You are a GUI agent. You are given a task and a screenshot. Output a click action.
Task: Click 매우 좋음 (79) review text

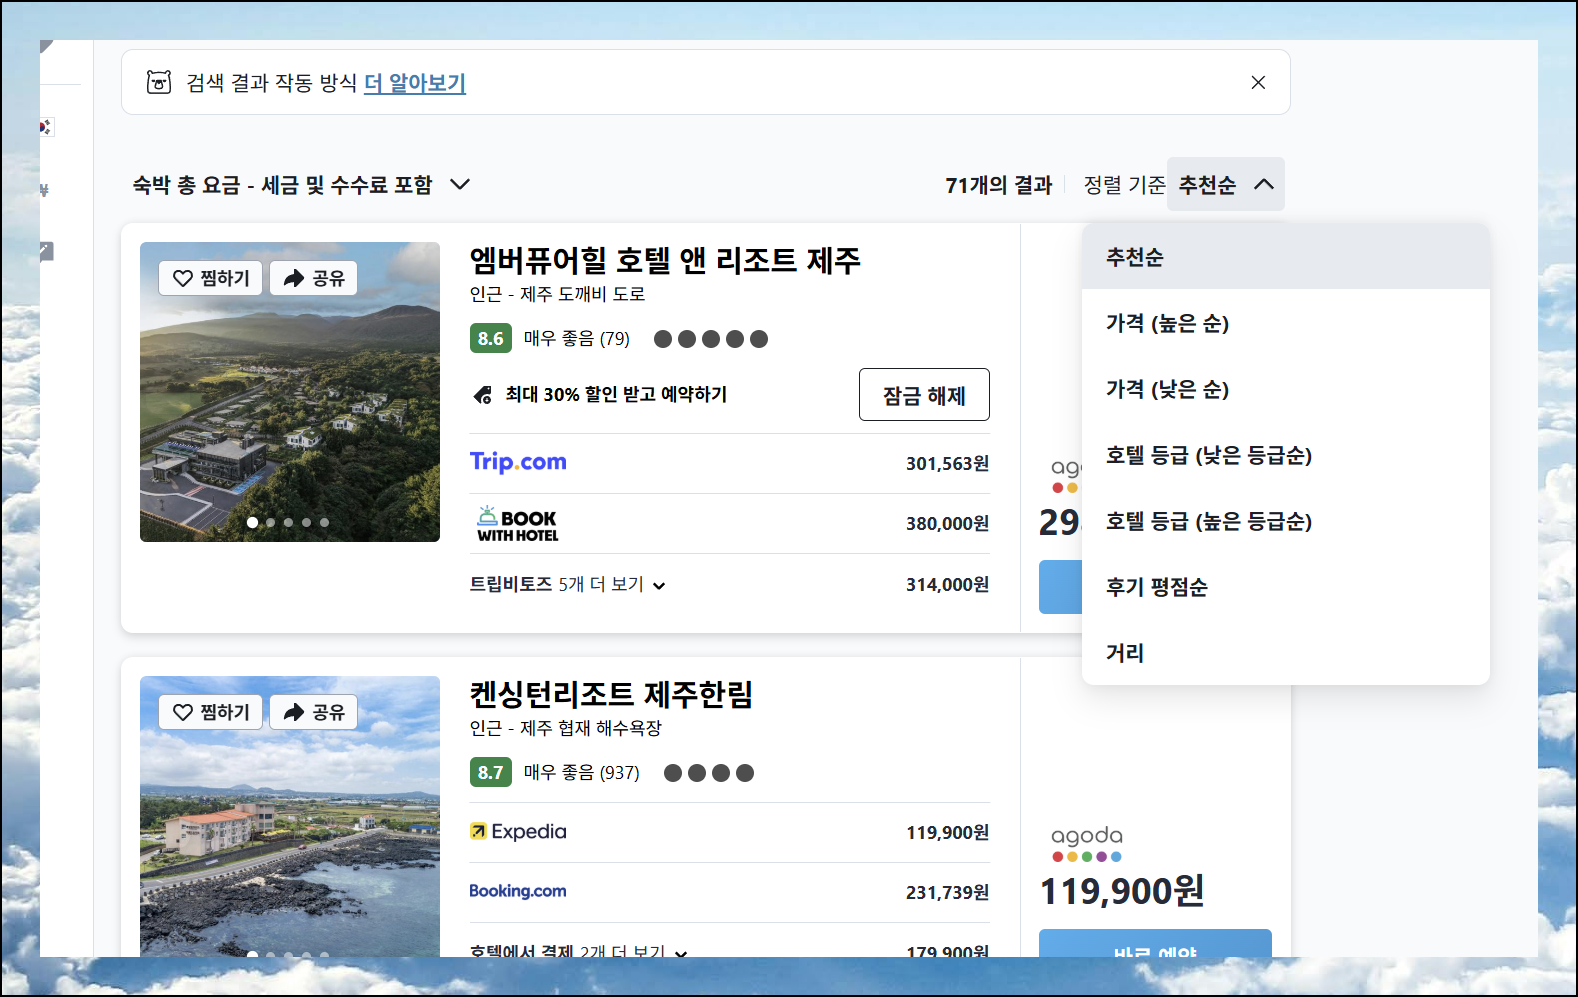coord(577,338)
